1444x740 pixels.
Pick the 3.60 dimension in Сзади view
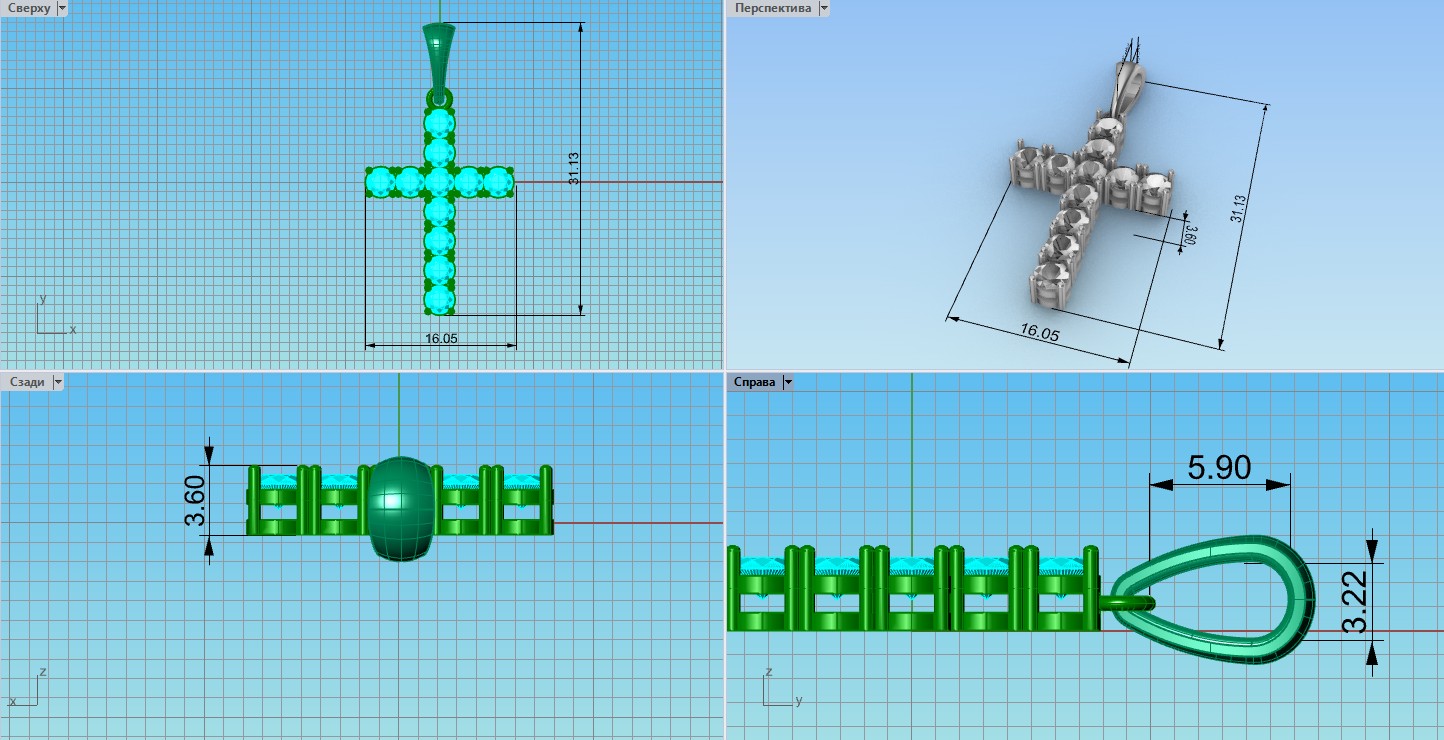(195, 500)
